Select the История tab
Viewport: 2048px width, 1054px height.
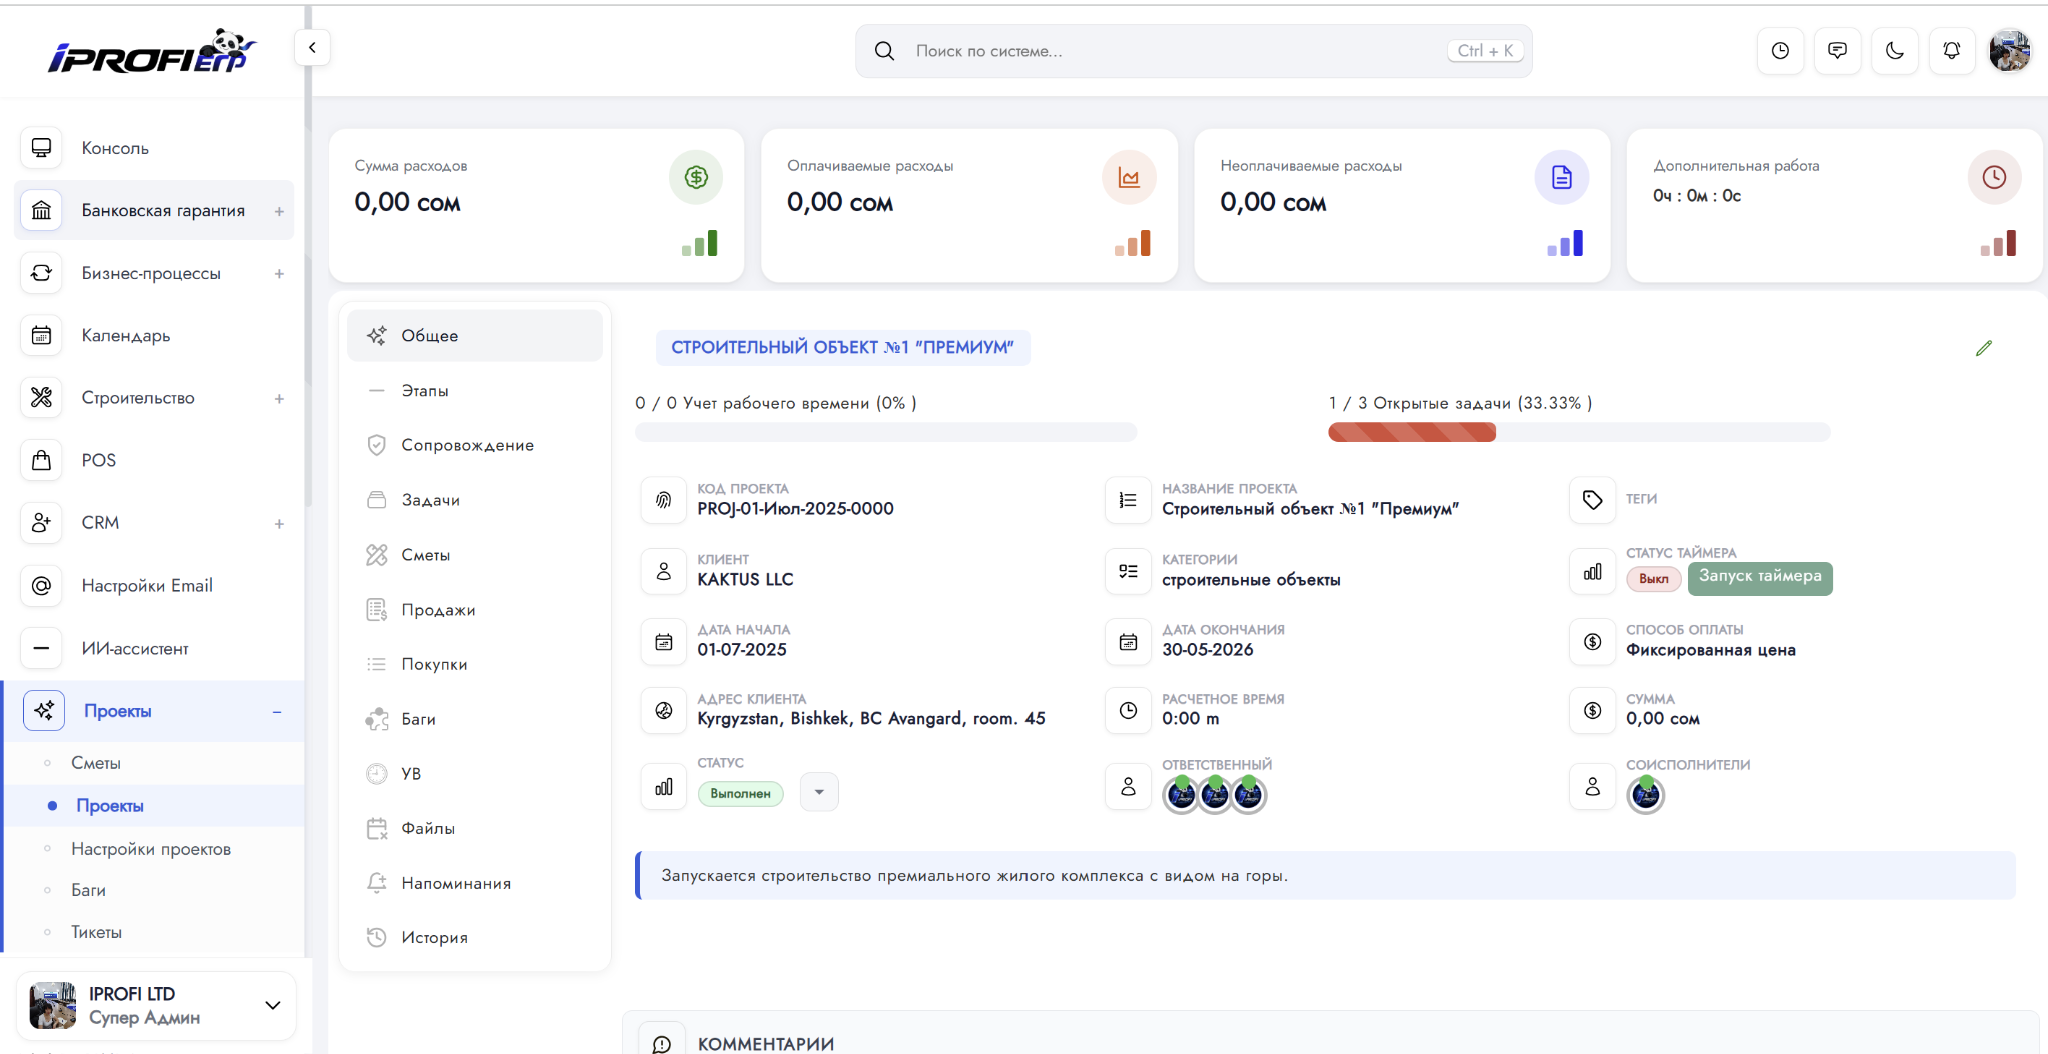click(x=475, y=937)
